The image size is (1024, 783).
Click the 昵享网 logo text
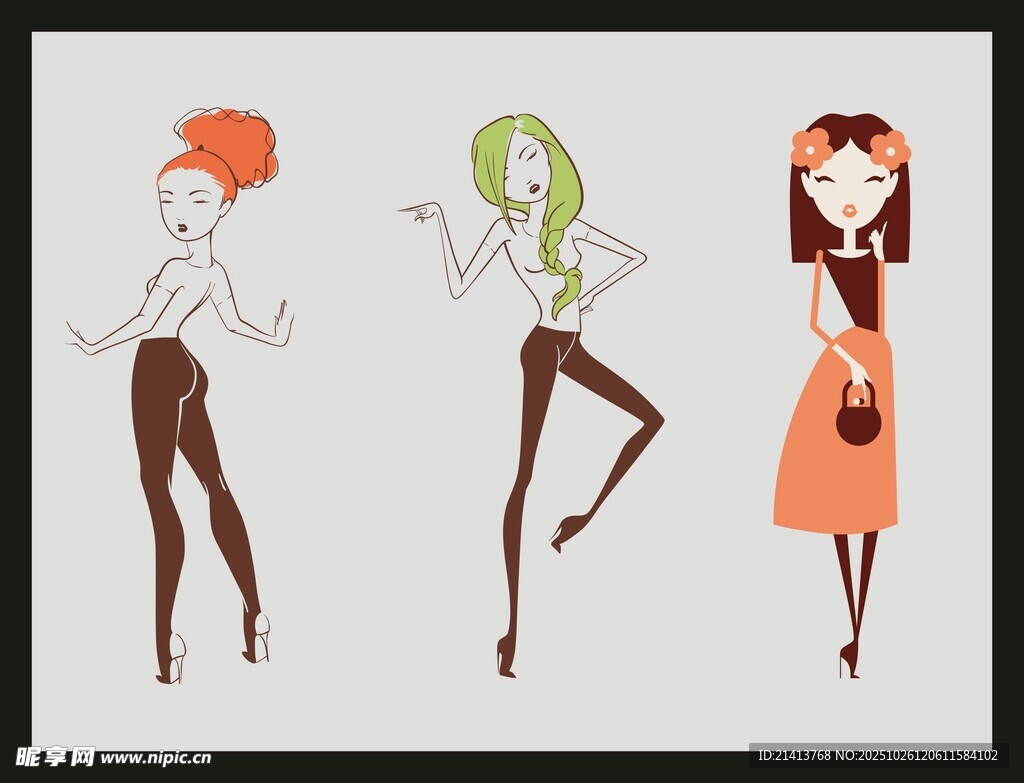(x=54, y=756)
